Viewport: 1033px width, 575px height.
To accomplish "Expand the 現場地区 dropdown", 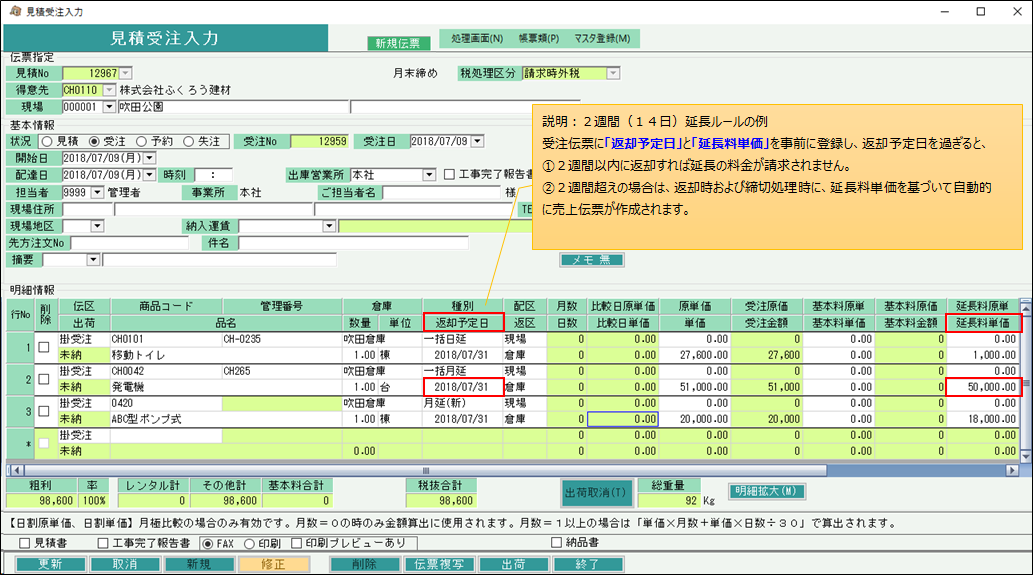I will pos(98,226).
